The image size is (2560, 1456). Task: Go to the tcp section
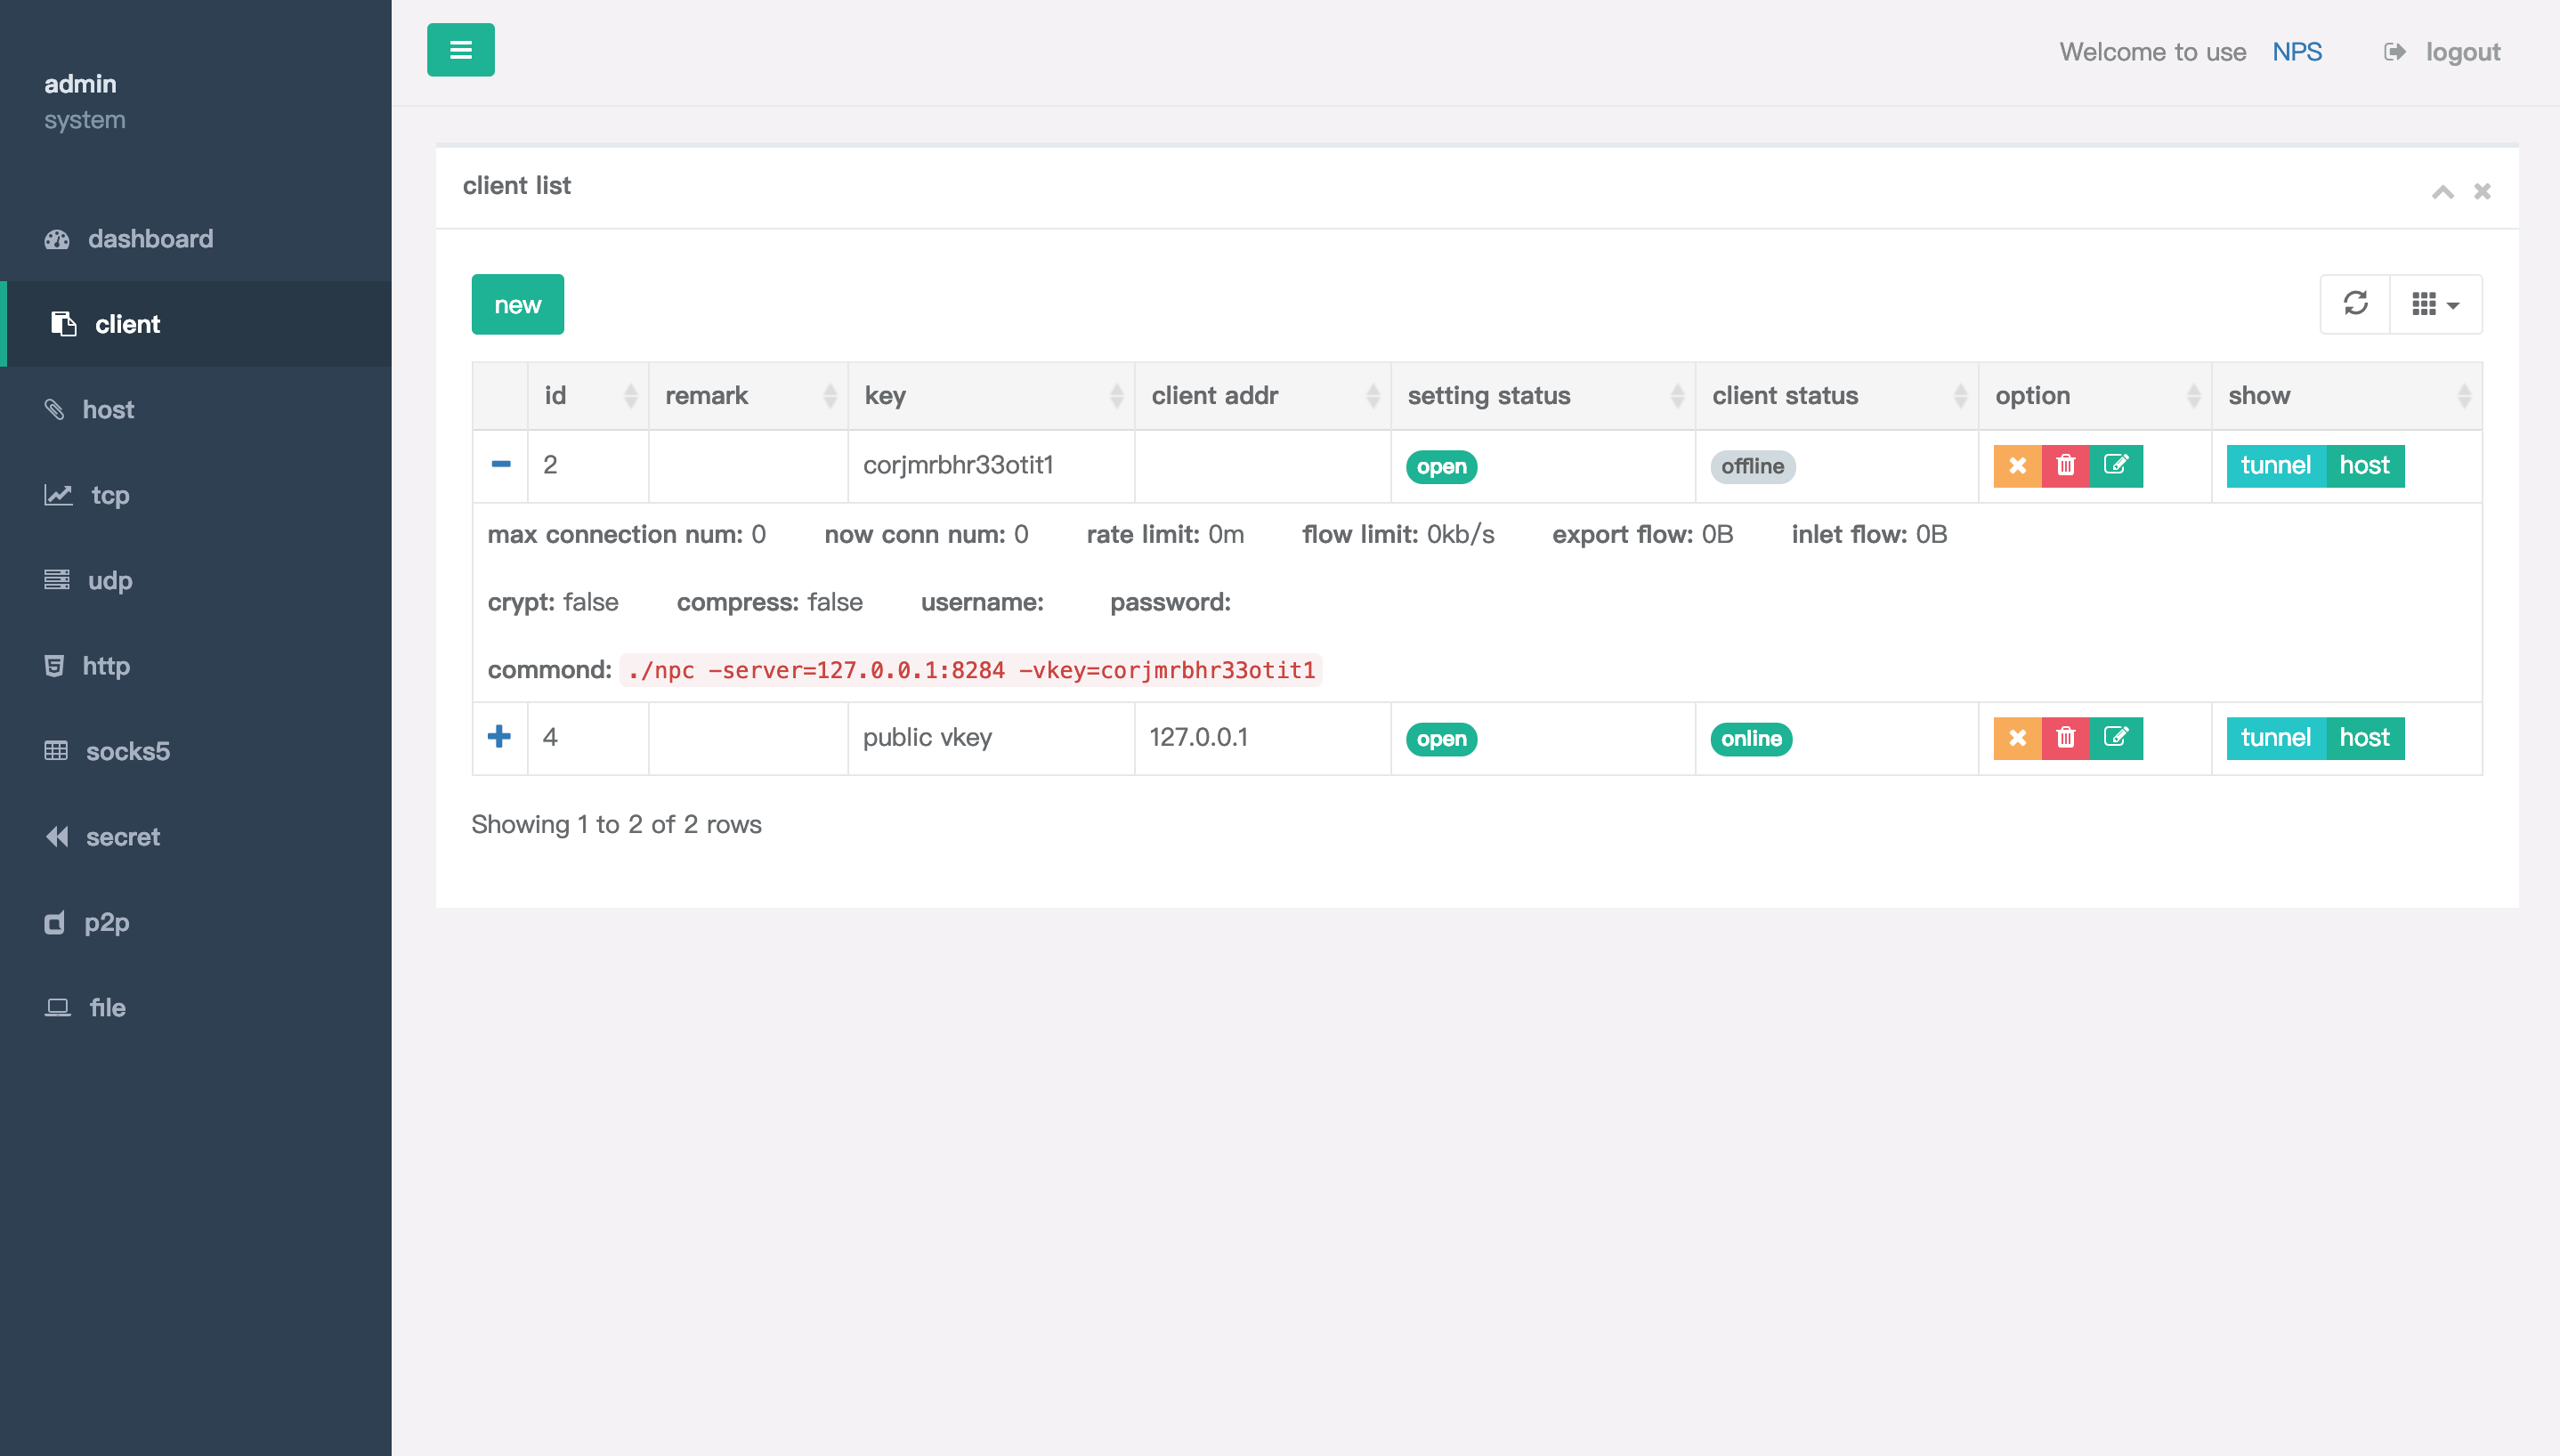pyautogui.click(x=196, y=495)
